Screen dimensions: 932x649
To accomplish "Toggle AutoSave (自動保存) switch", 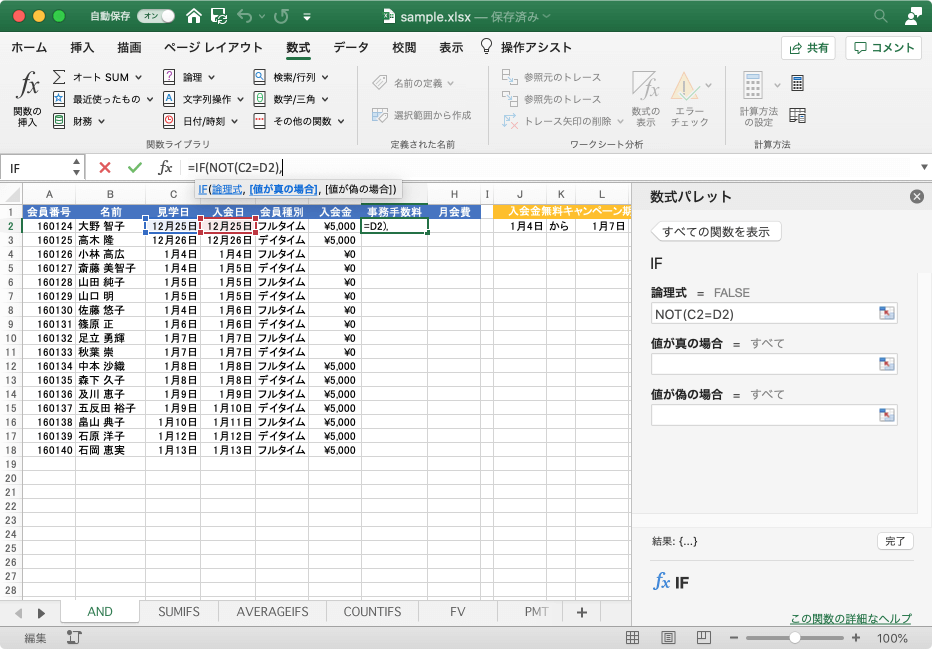I will [x=156, y=16].
